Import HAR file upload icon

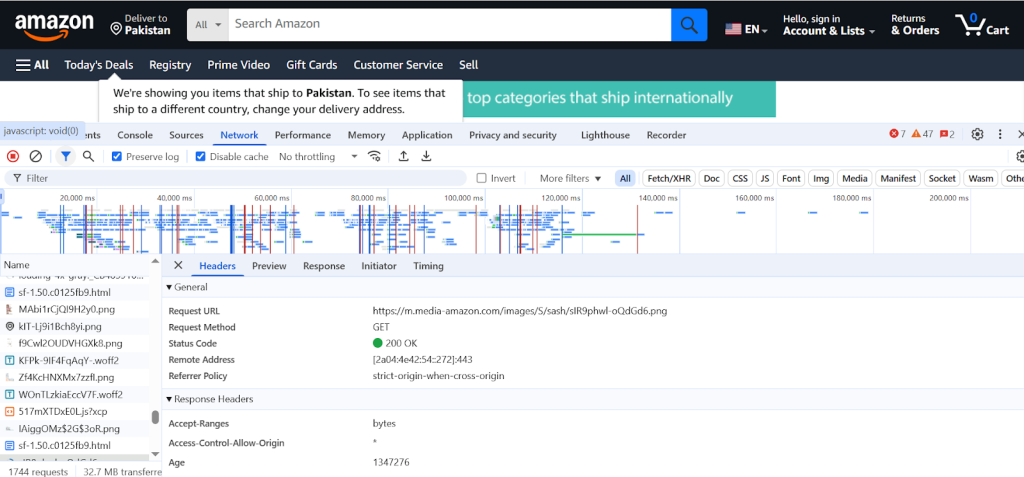click(404, 156)
